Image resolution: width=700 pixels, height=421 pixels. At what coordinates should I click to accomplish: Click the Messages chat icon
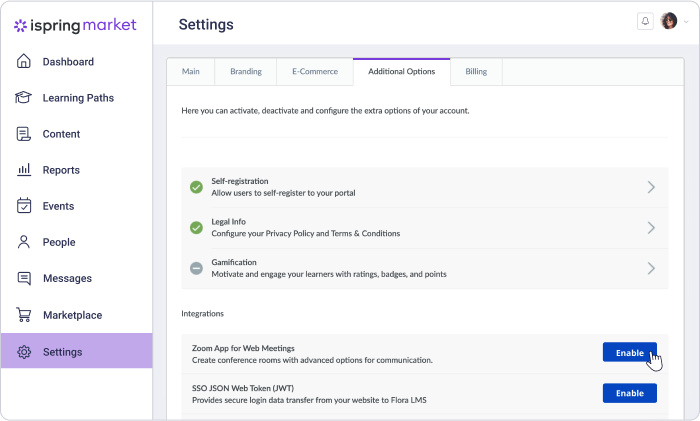coord(24,278)
